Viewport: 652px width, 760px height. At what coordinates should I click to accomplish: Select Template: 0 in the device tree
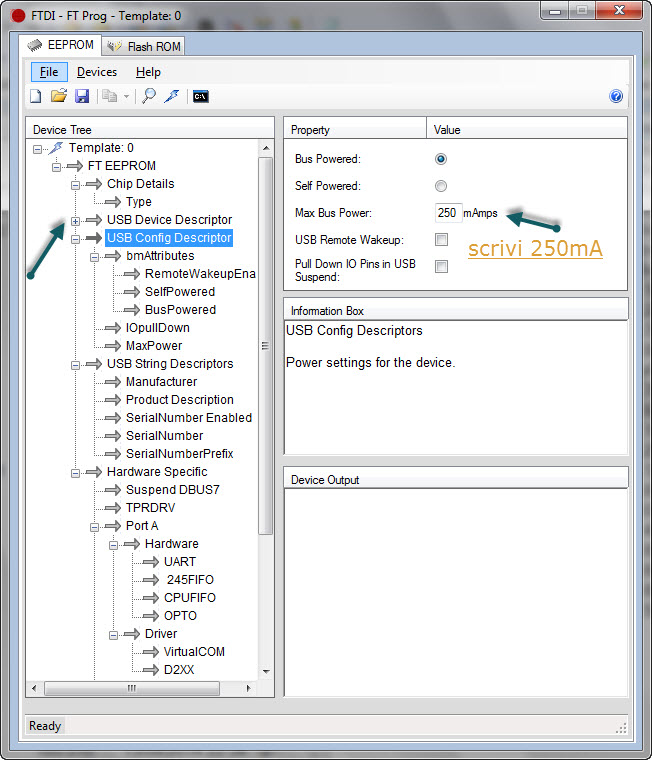pos(101,147)
